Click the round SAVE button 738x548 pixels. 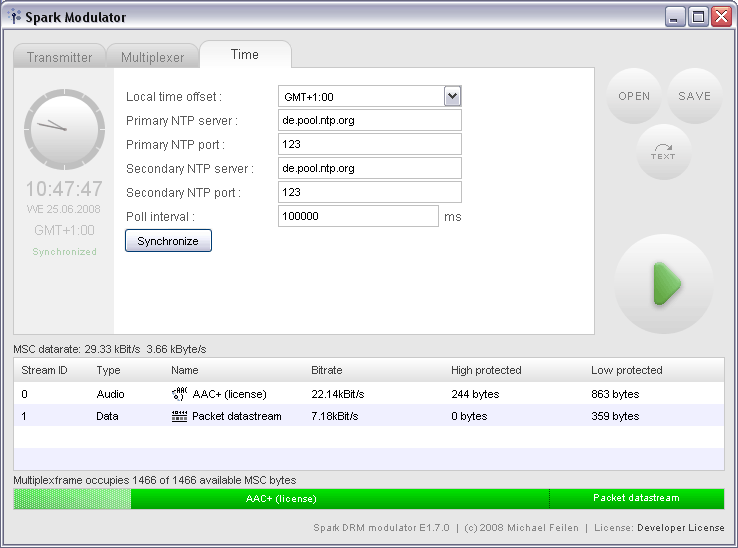pos(695,96)
